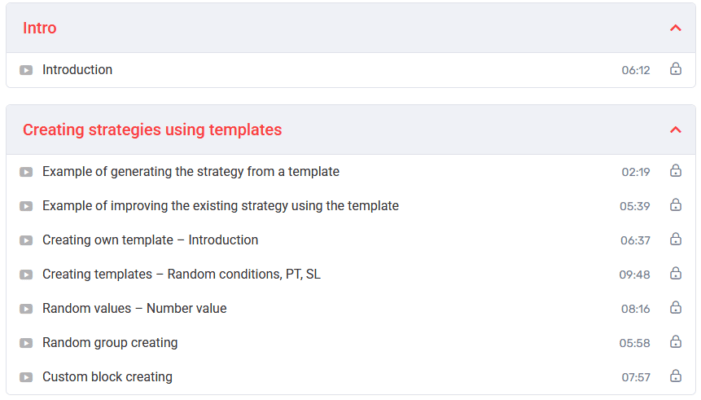This screenshot has height=400, width=701.
Task: Click lock icon for Creating templates – Random conditions
Action: click(x=675, y=274)
